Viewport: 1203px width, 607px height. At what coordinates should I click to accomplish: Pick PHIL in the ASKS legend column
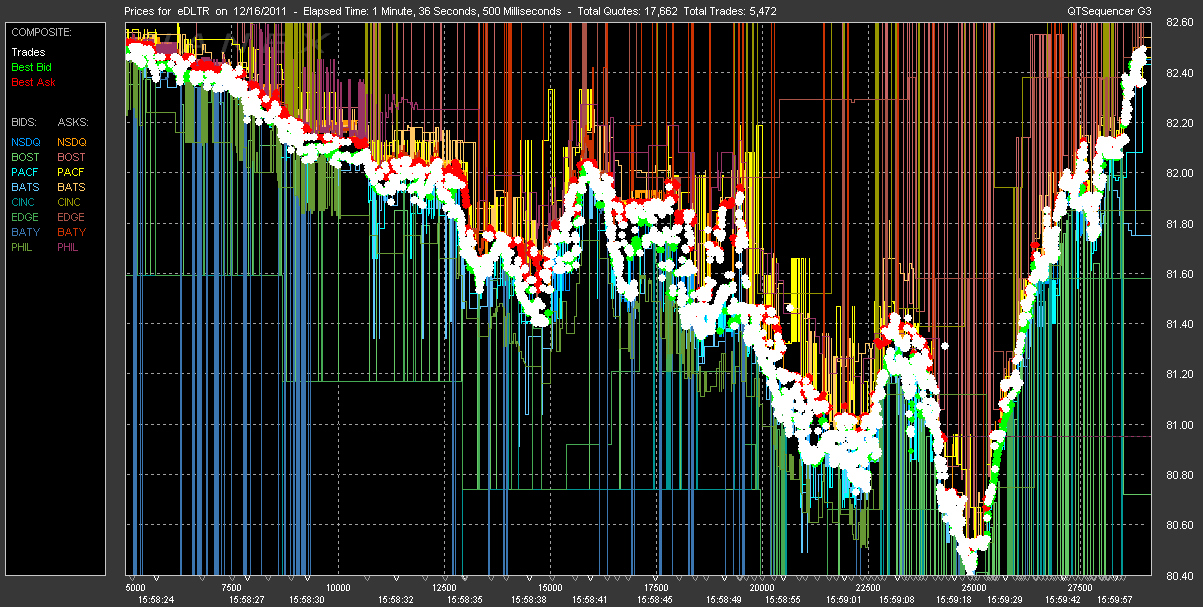tap(70, 247)
